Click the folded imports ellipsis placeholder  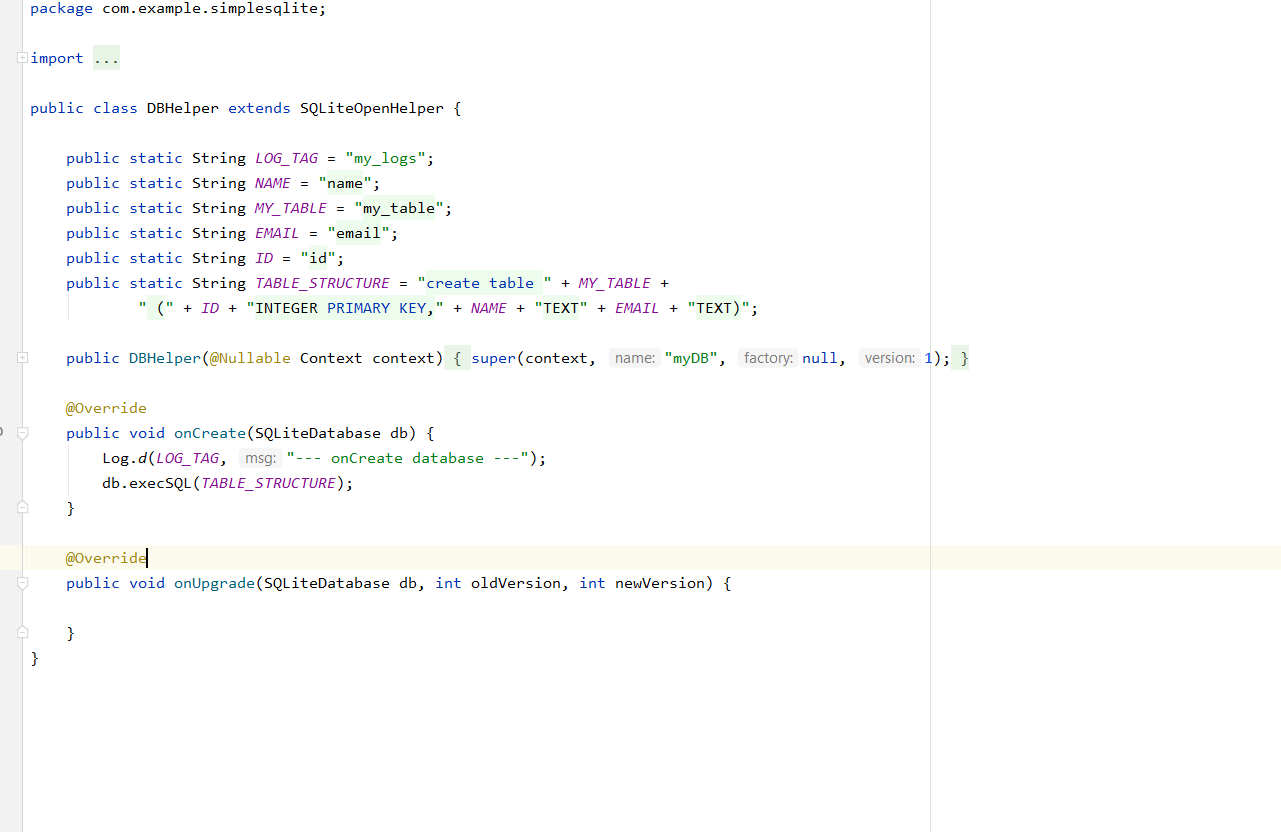[106, 58]
